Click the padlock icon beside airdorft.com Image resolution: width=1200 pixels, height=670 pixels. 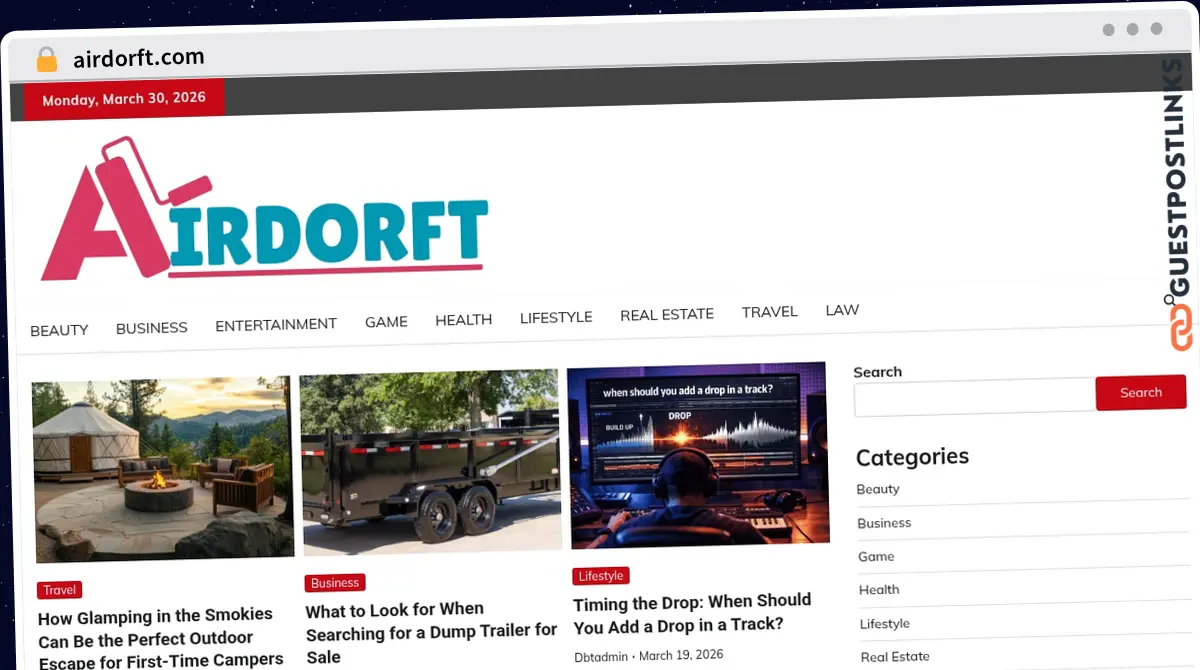[46, 59]
